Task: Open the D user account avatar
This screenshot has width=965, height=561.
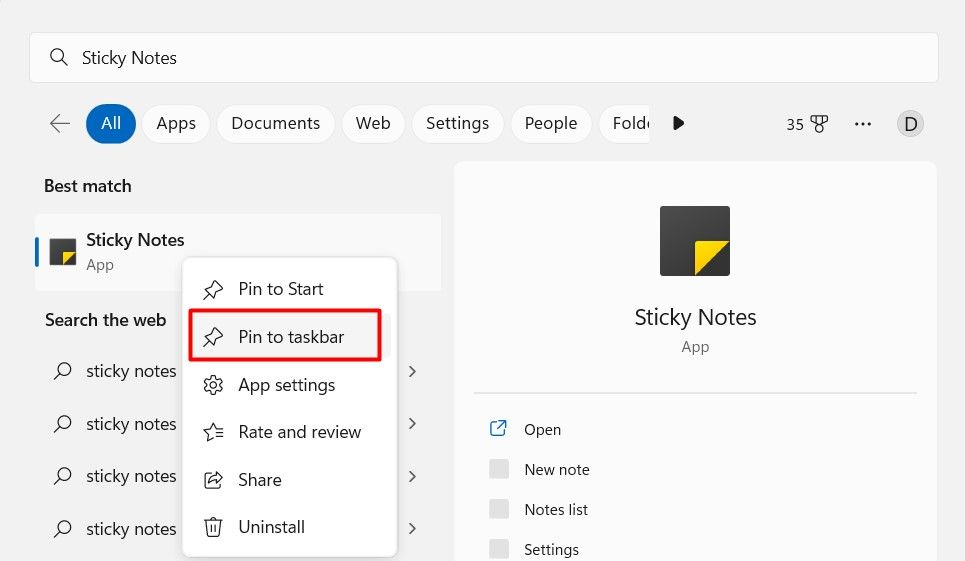Action: click(x=910, y=124)
